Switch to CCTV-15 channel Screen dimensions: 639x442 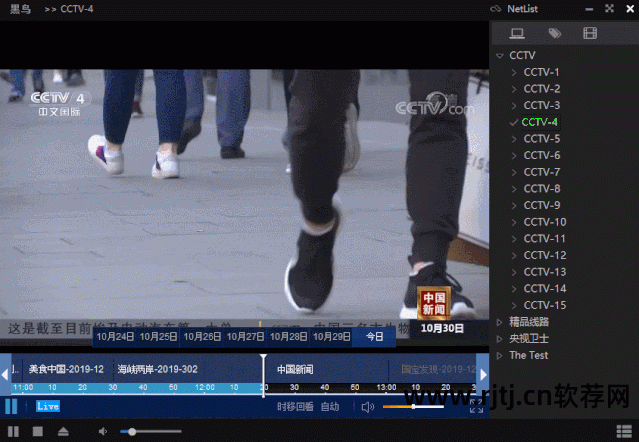coord(545,306)
